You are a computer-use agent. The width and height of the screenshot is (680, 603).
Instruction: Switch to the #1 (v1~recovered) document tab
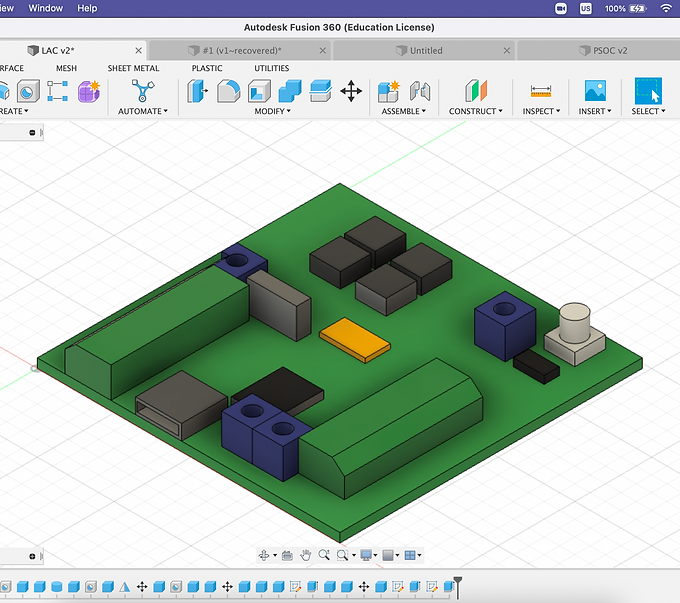tap(240, 50)
